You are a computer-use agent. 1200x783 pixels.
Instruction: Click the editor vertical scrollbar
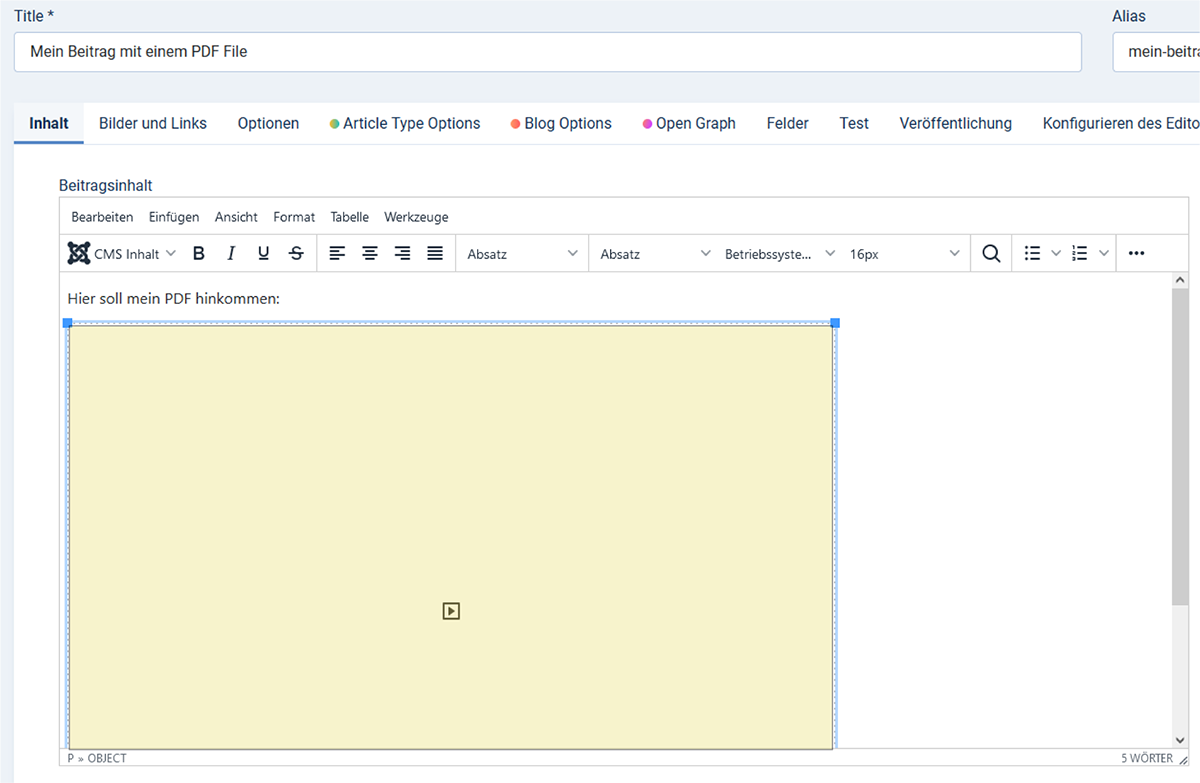point(1180,450)
